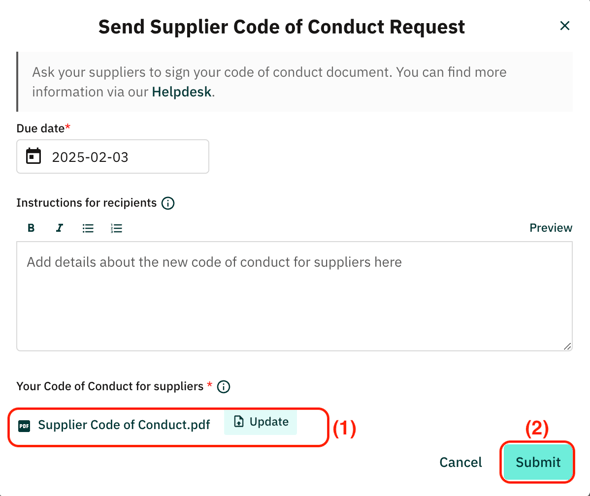This screenshot has width=590, height=496.
Task: Click the Preview link above the editor
Action: (x=551, y=228)
